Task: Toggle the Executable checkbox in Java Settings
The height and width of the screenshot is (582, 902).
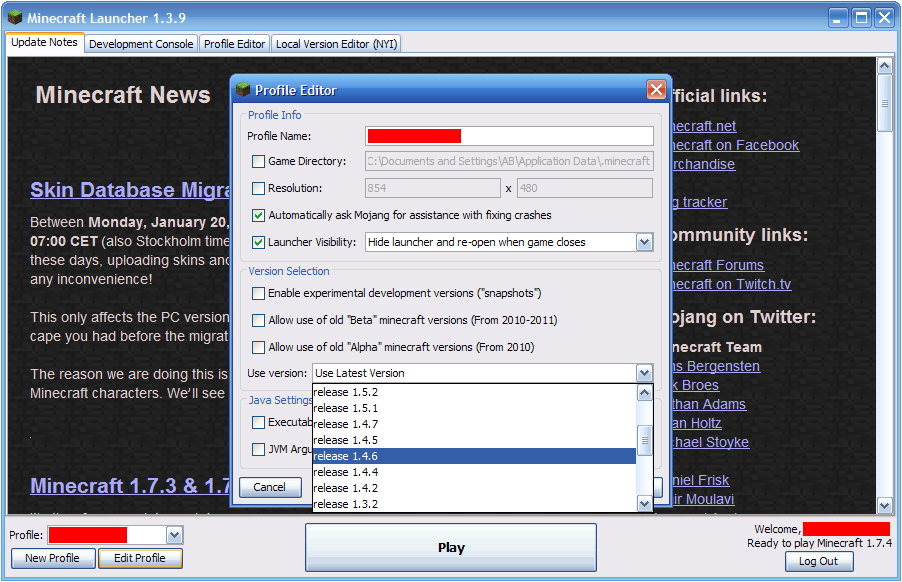Action: pos(258,423)
